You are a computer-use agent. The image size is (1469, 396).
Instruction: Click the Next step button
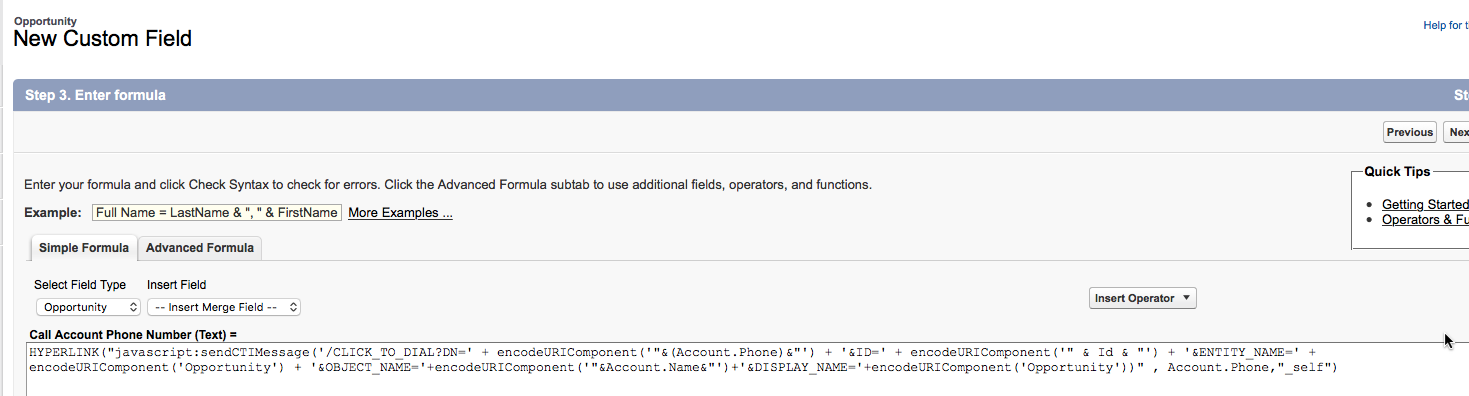1456,132
